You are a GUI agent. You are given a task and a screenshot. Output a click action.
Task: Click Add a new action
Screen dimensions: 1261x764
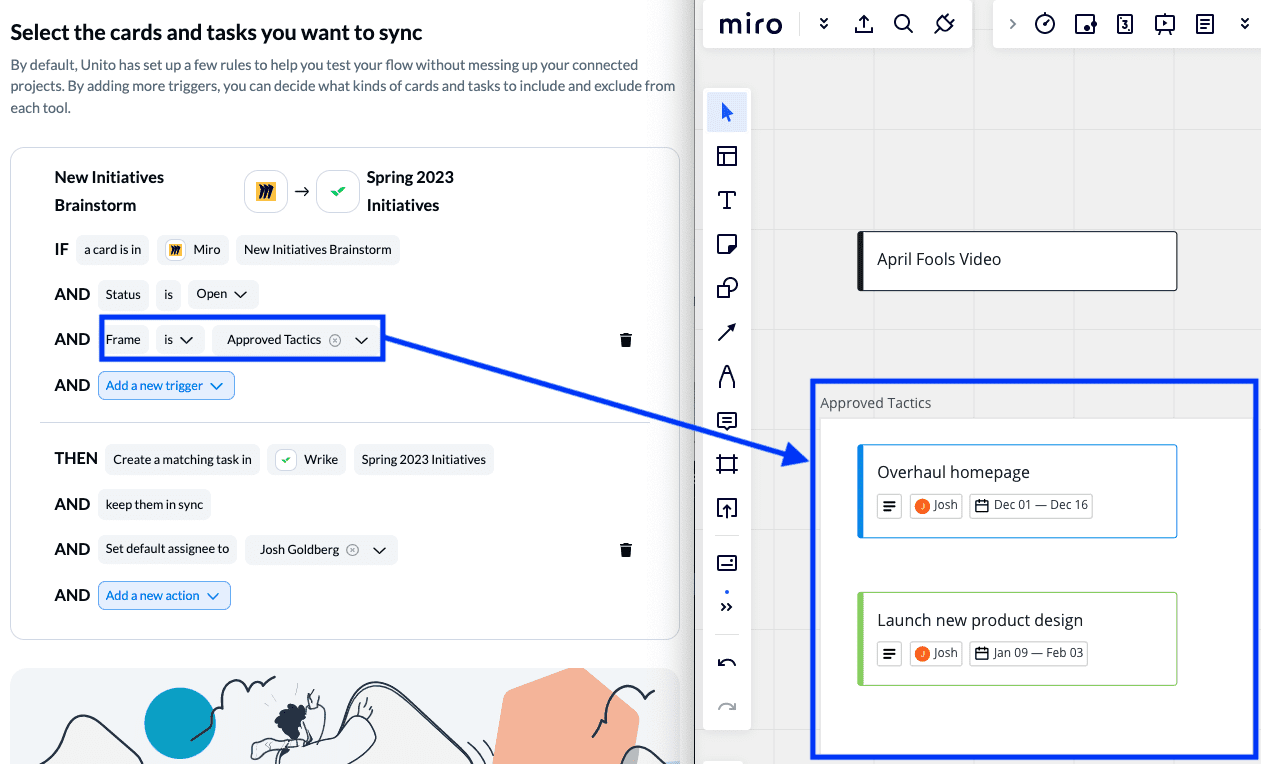pos(164,596)
